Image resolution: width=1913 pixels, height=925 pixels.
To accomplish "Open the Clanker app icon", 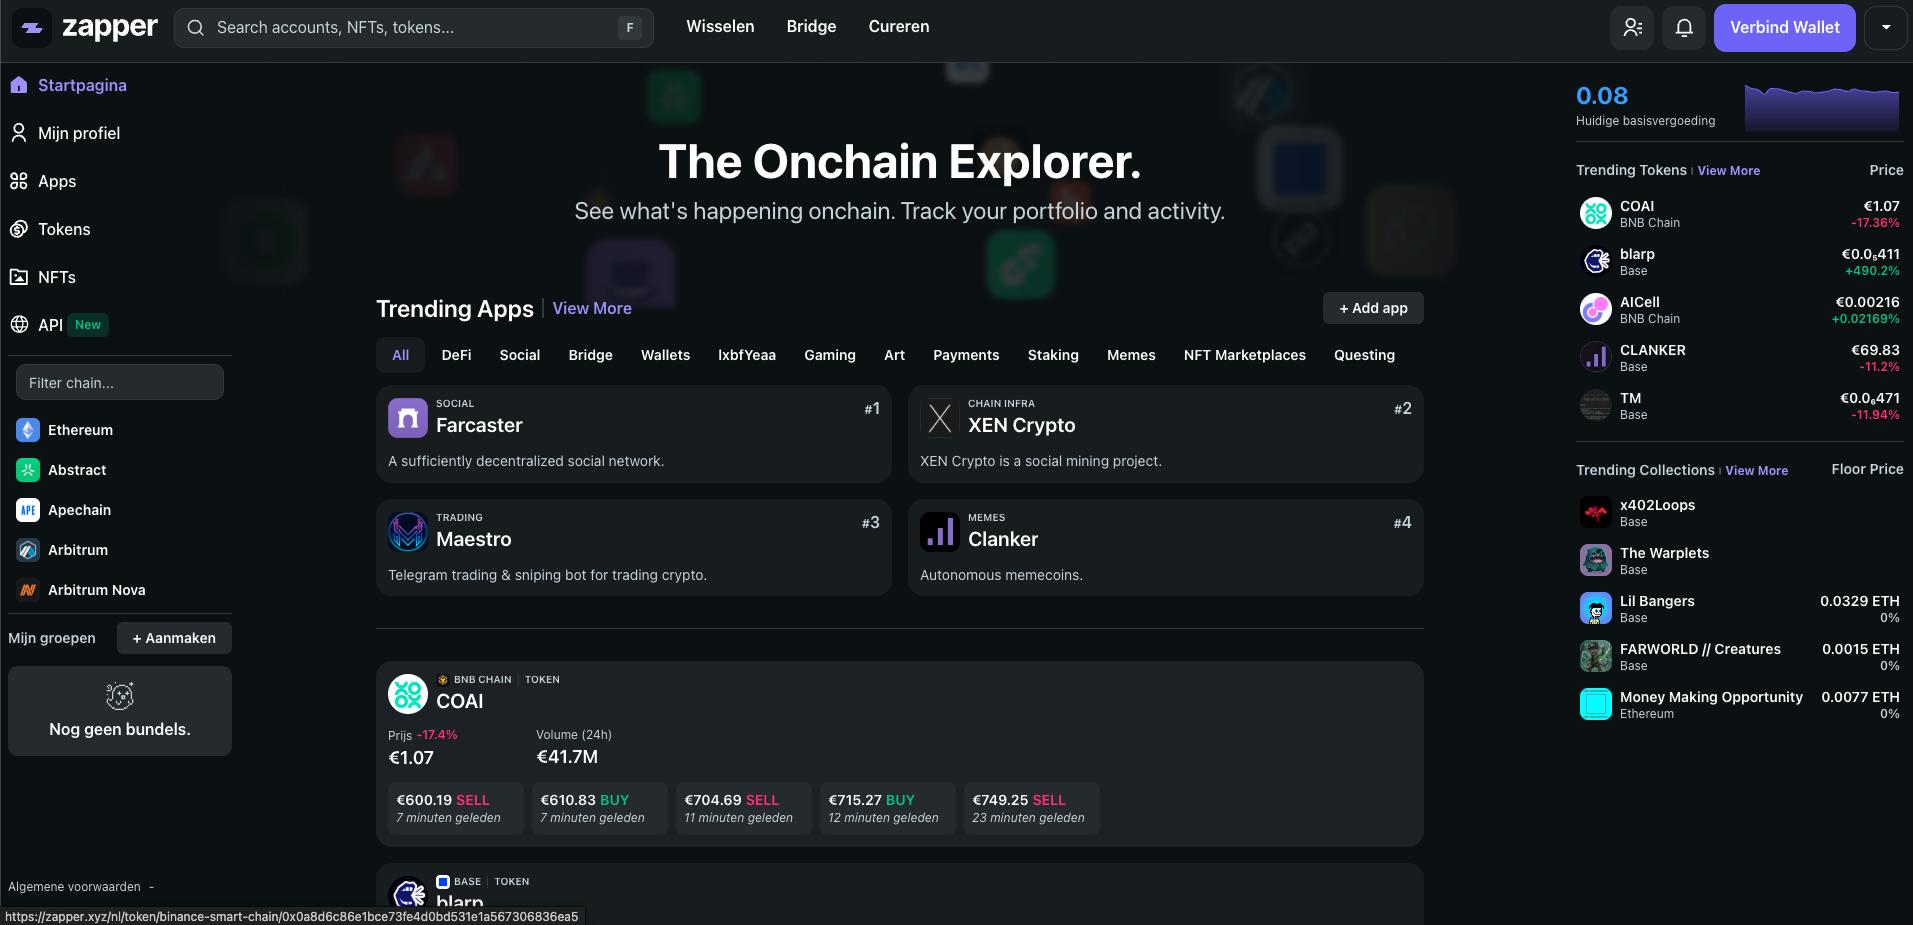I will click(x=940, y=532).
